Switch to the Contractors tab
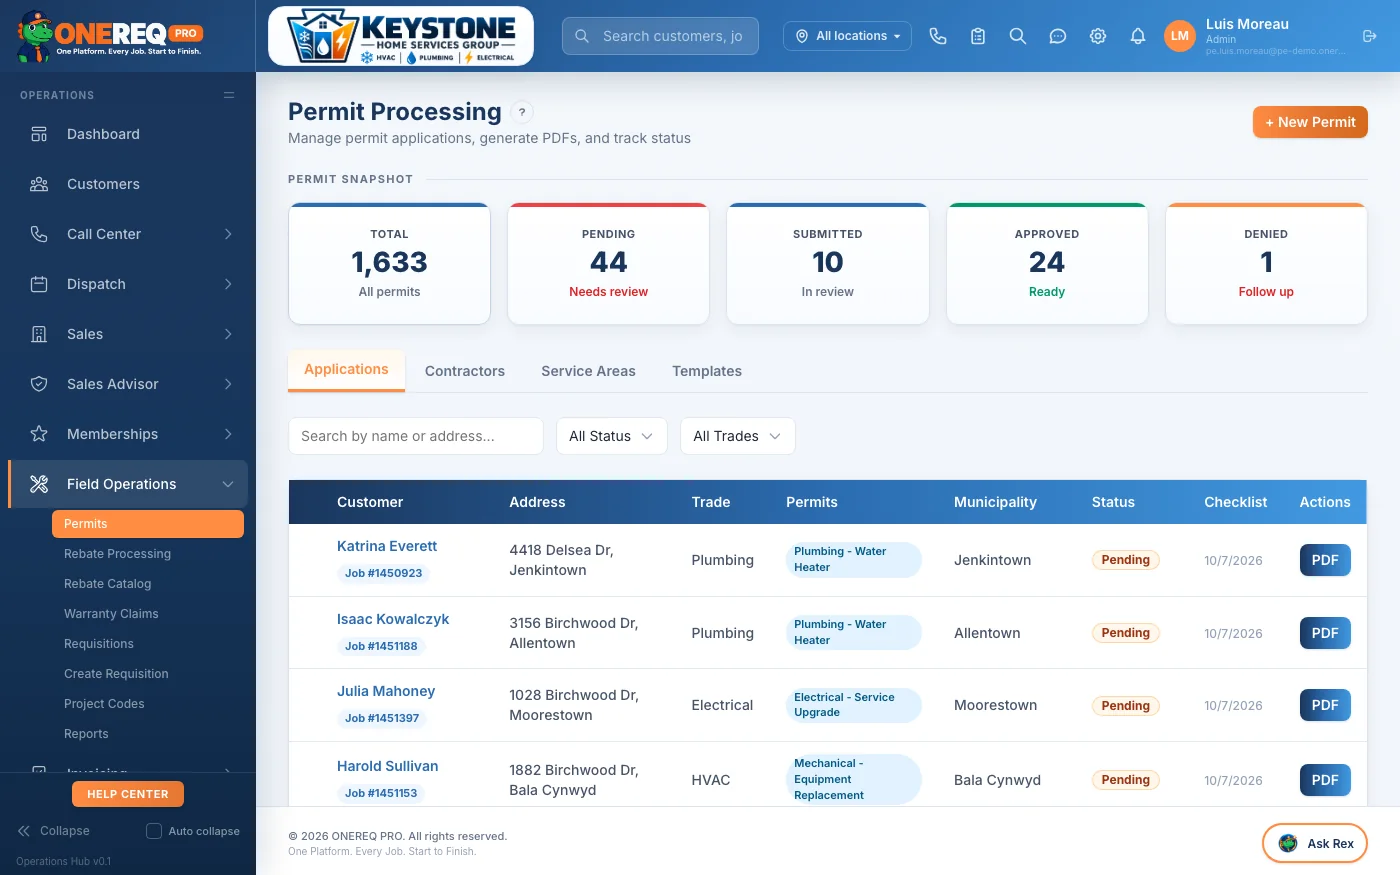 click(465, 371)
